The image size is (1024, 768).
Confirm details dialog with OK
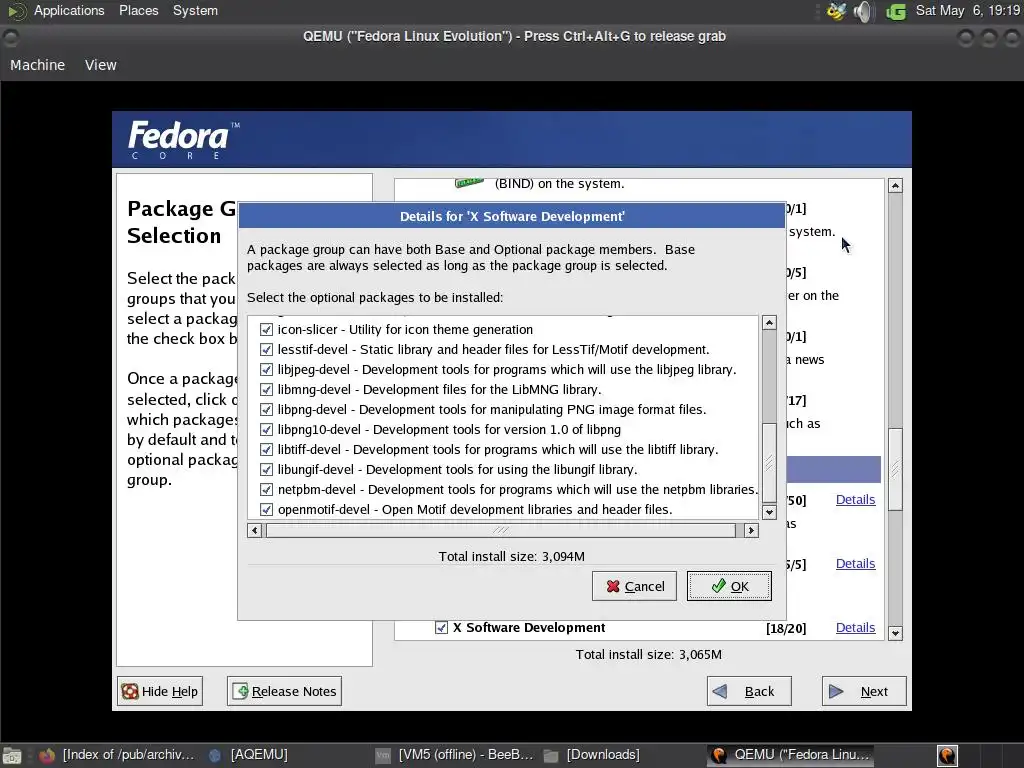point(729,586)
